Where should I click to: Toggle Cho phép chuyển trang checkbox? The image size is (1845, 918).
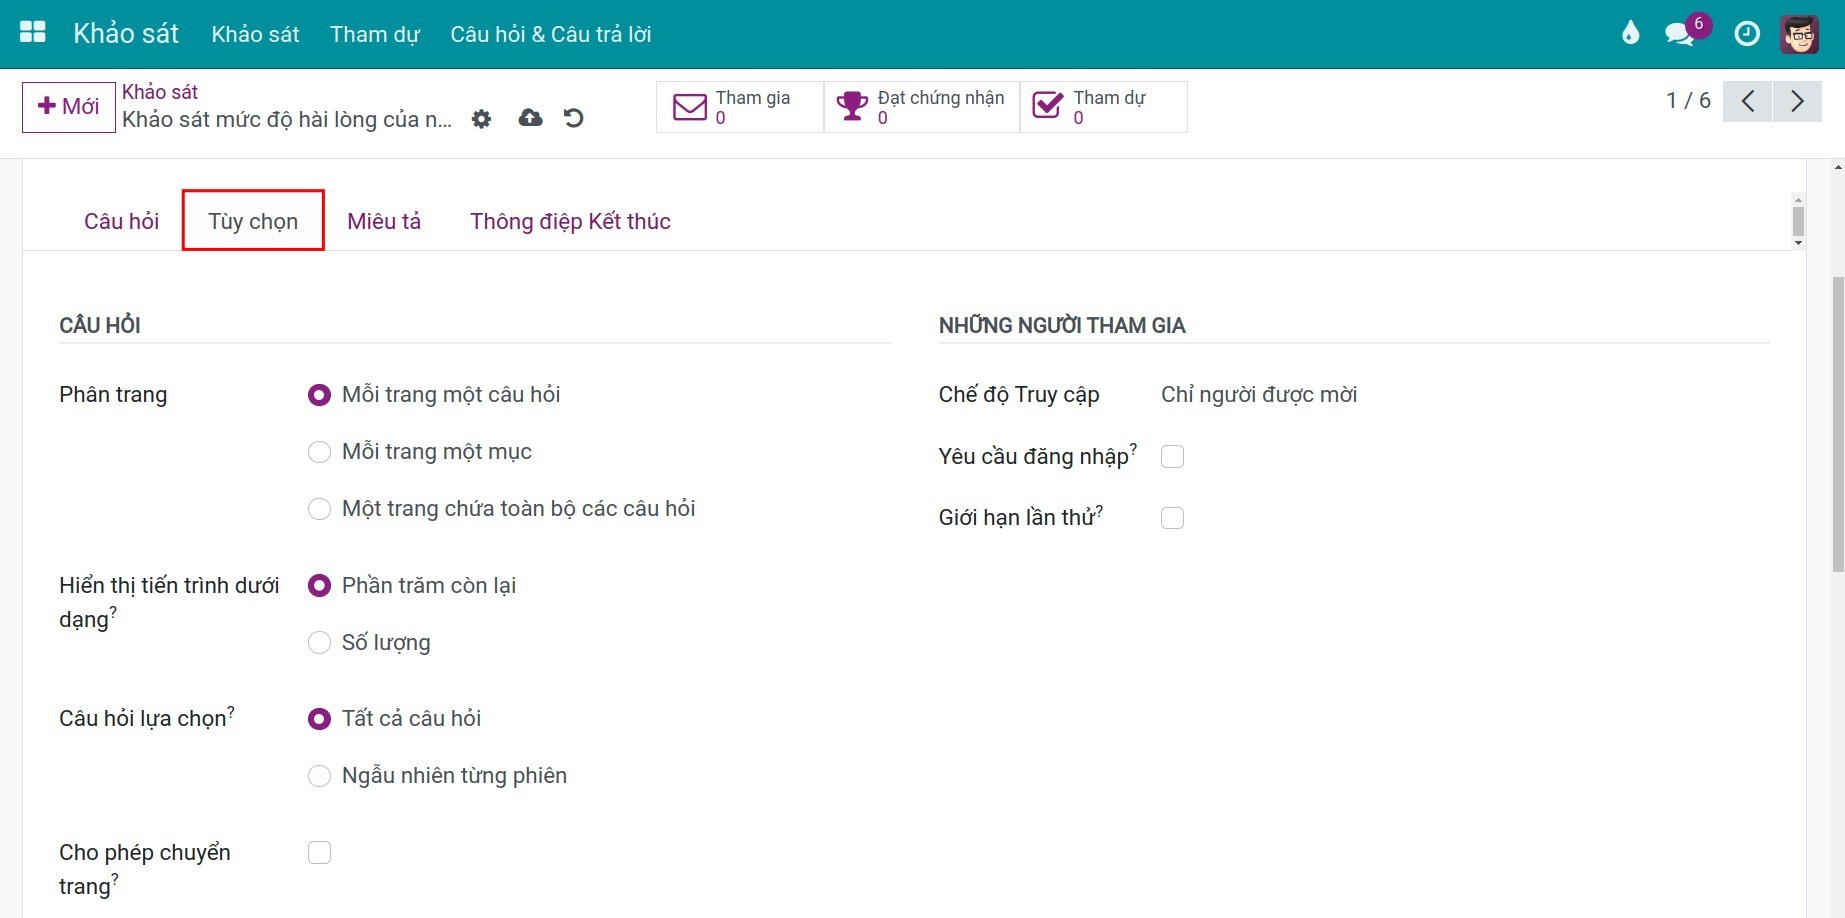tap(319, 852)
